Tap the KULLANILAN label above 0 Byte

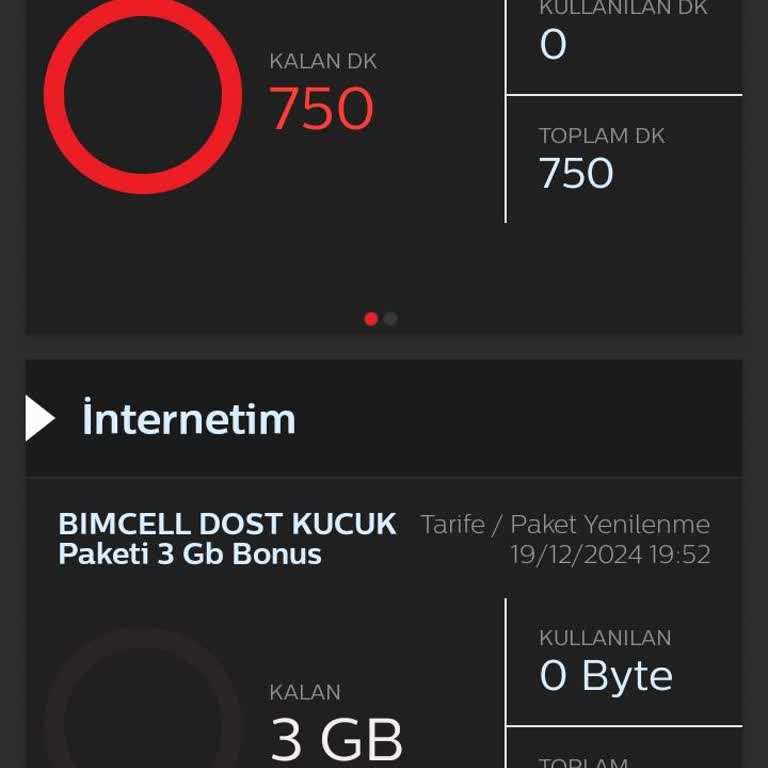pyautogui.click(x=605, y=638)
